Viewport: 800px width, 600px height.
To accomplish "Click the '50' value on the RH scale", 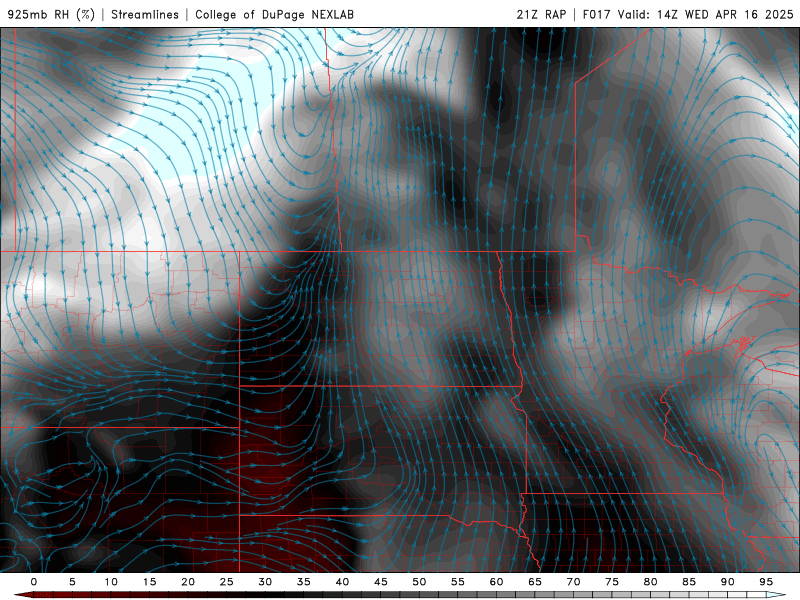I will coord(419,582).
